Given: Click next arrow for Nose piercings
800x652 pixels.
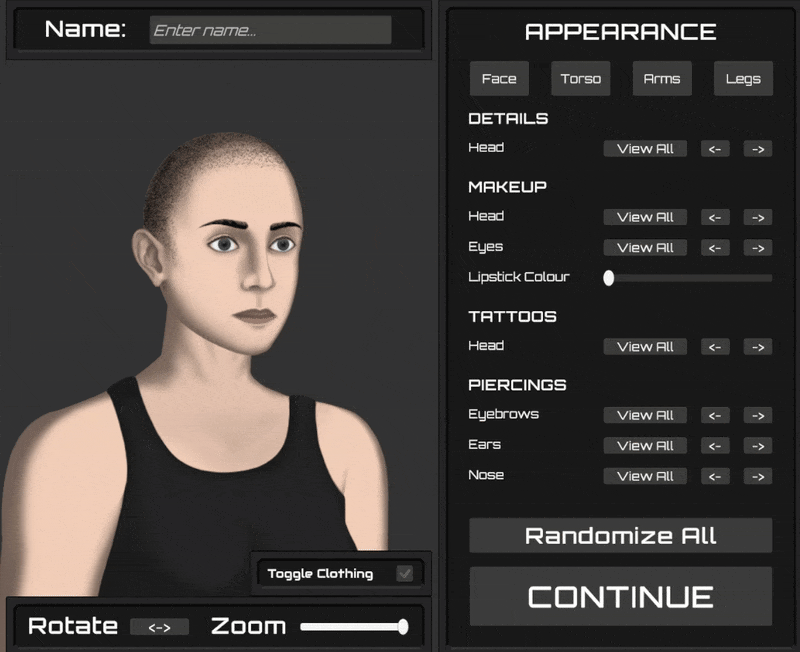Looking at the screenshot, I should click(x=757, y=476).
